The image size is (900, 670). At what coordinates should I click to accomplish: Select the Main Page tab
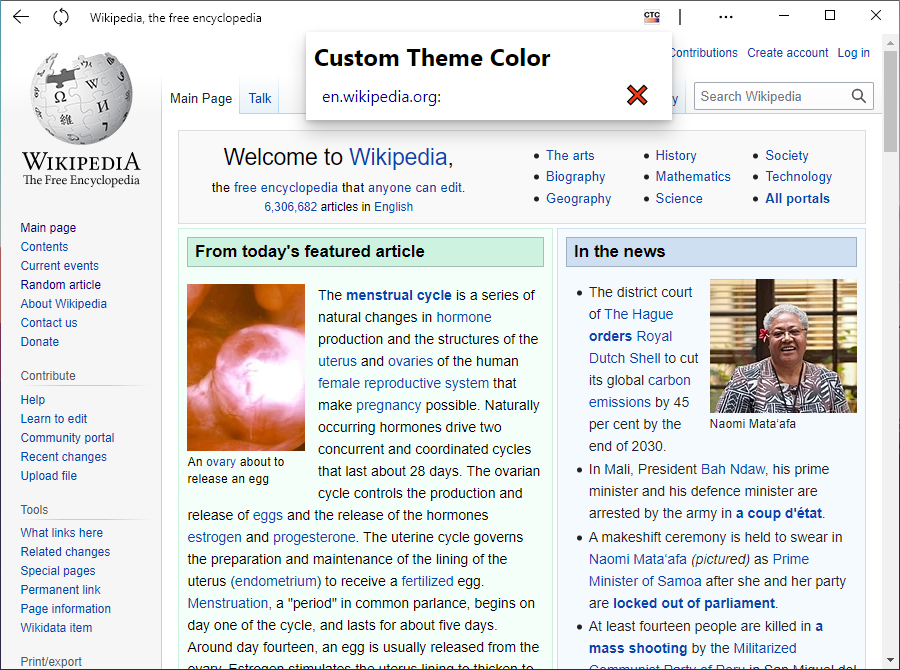click(x=200, y=98)
